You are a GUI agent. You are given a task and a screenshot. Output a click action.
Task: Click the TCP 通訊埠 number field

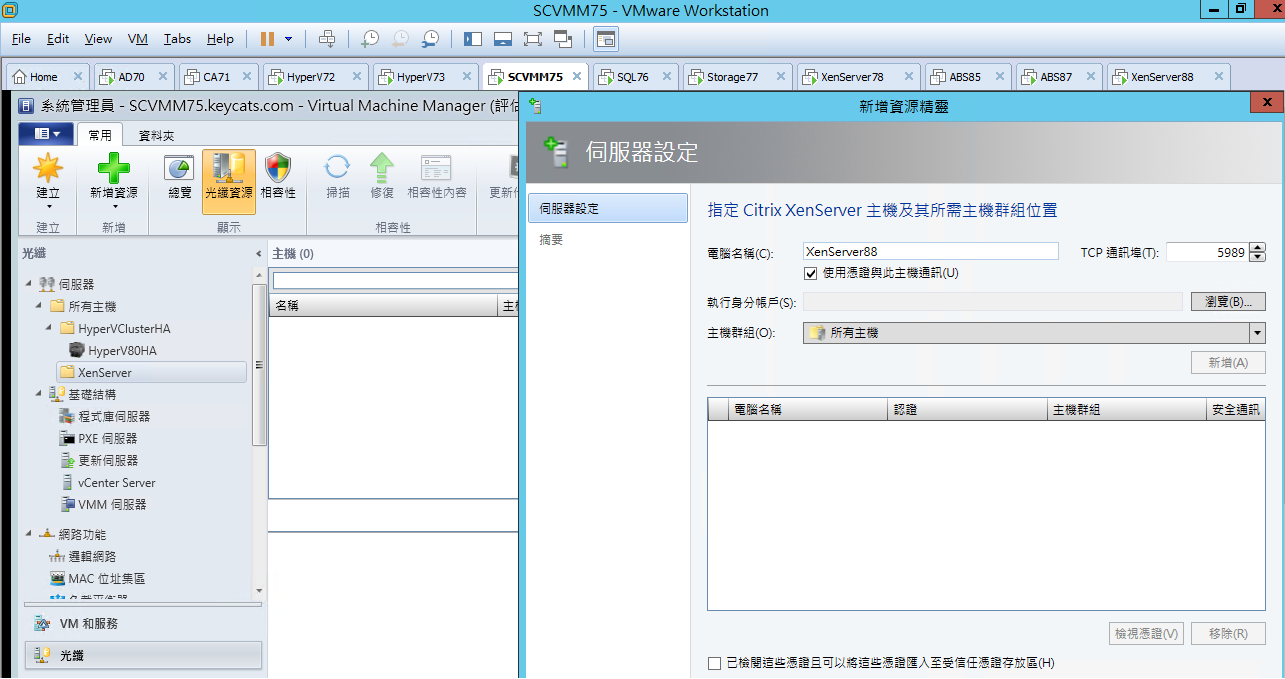pyautogui.click(x=1208, y=252)
